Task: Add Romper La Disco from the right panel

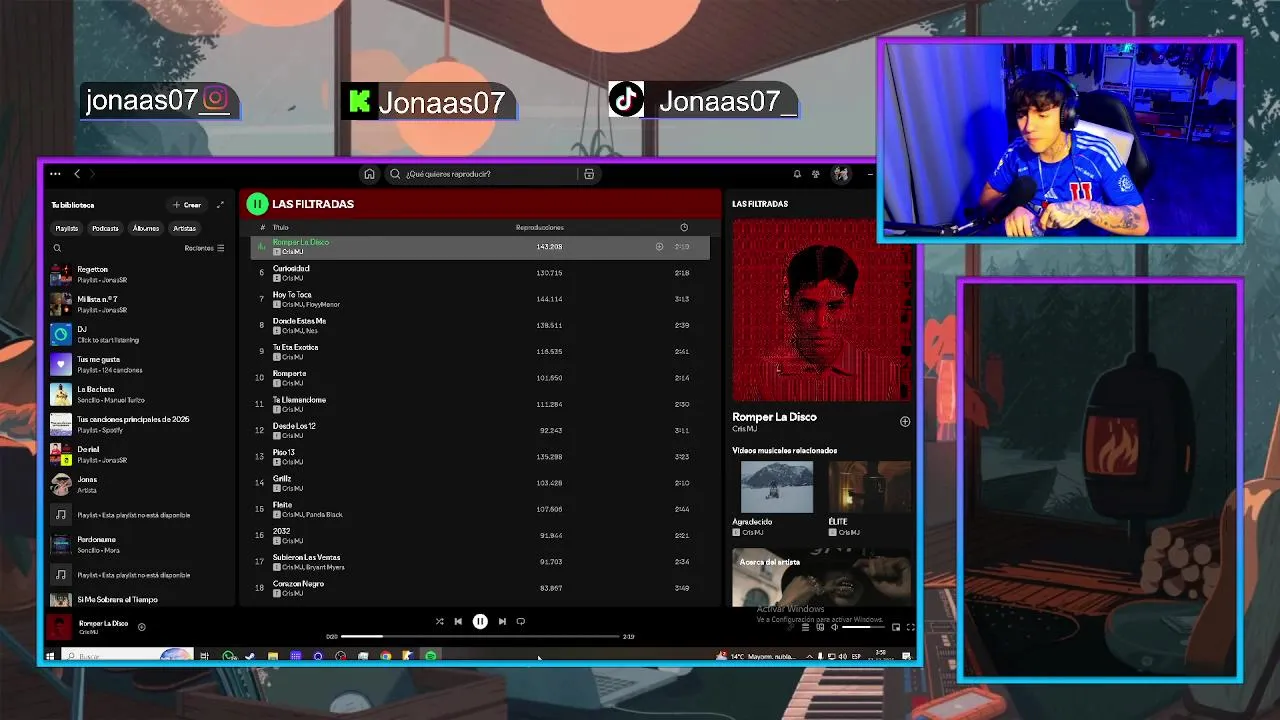Action: (x=905, y=422)
